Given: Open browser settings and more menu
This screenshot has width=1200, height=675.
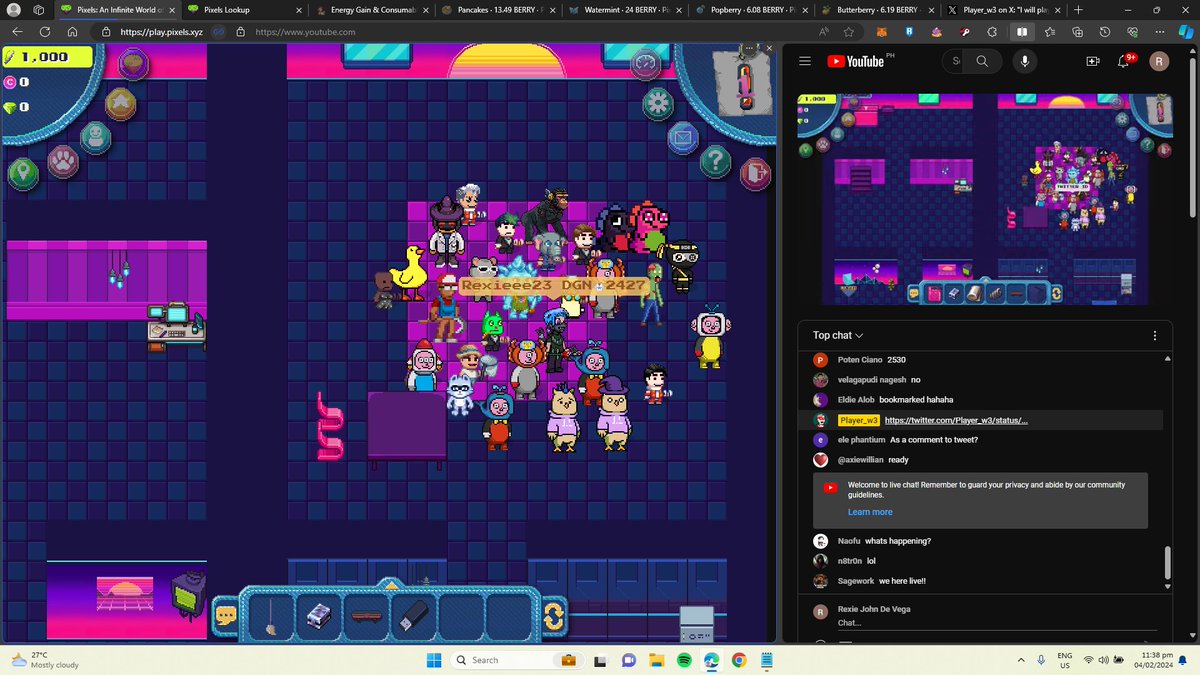Looking at the screenshot, I should pyautogui.click(x=1159, y=32).
